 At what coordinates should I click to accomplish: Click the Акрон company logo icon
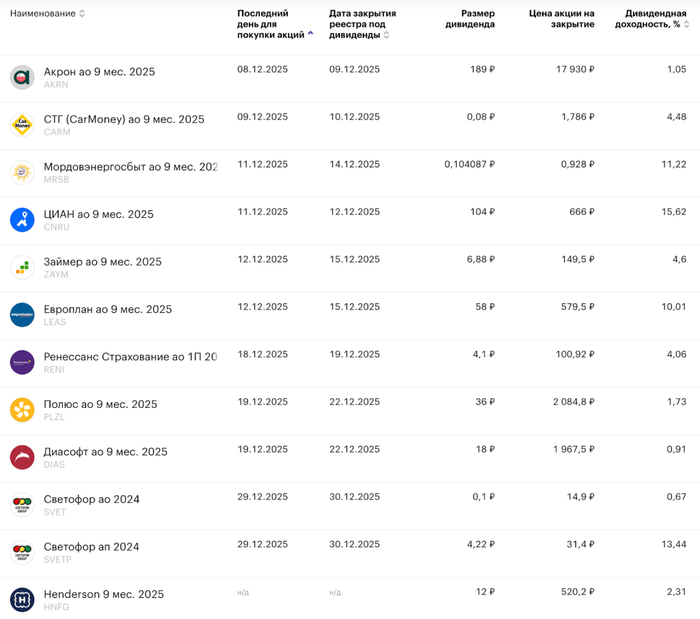(22, 77)
